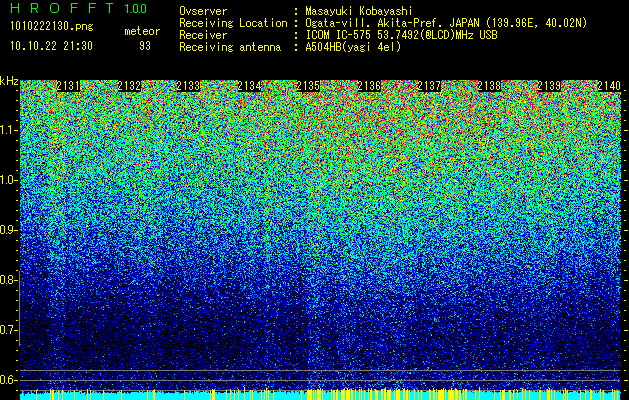This screenshot has height=400, width=629.
Task: Click the 0.8 frequency axis label
Action: (8, 280)
